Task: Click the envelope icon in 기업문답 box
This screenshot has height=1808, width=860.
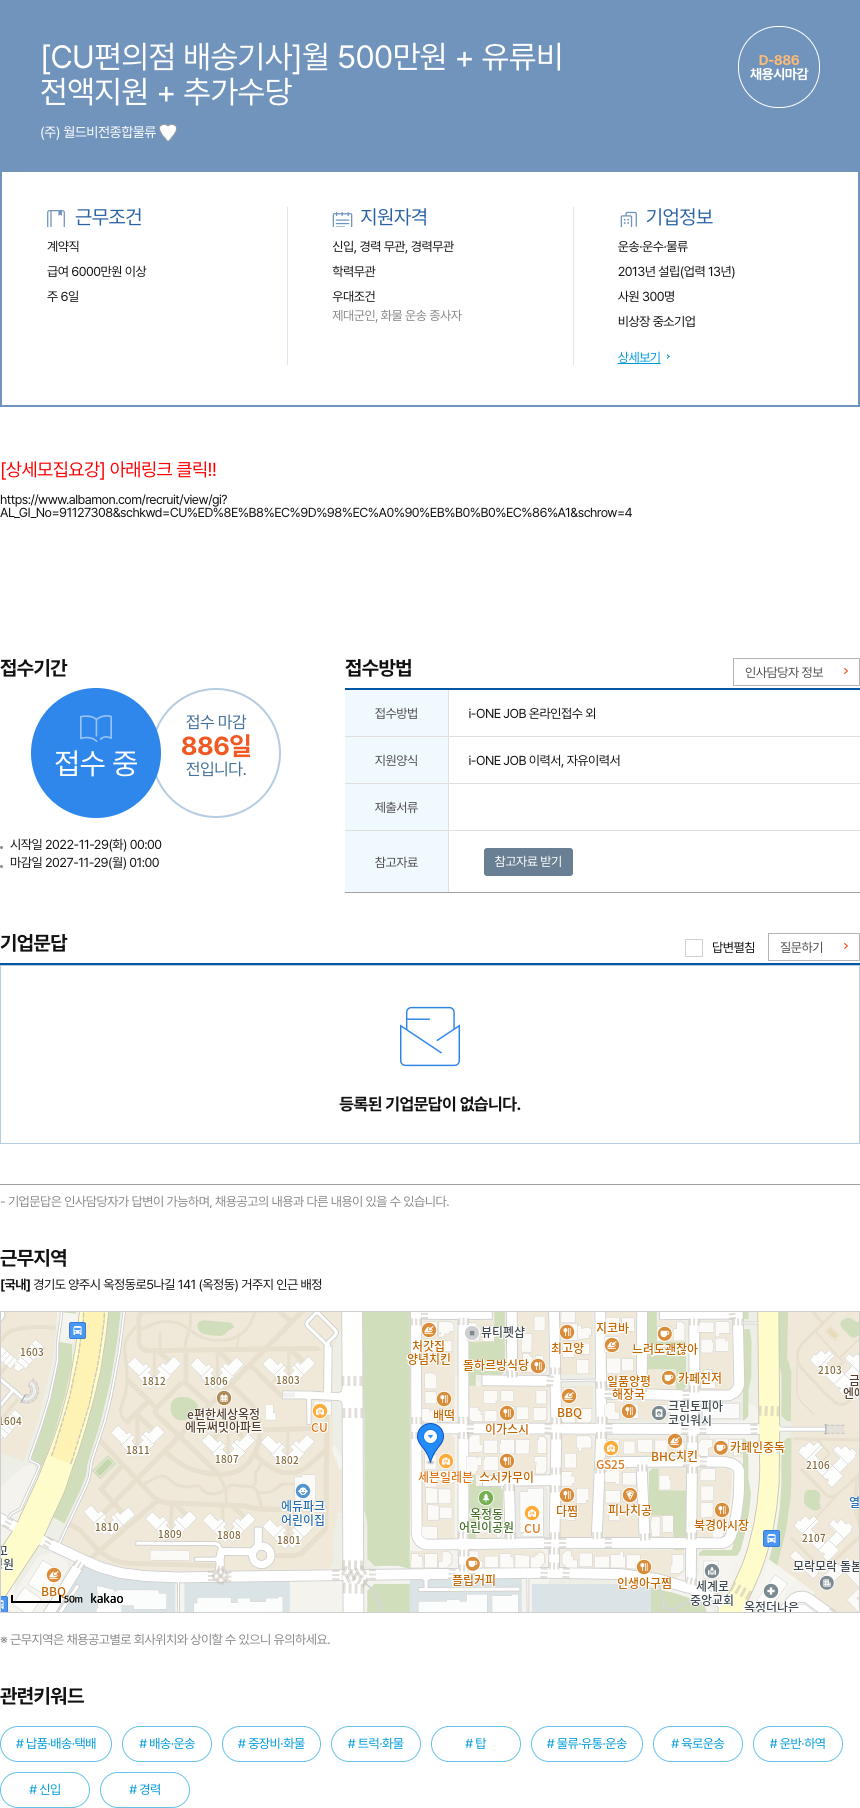Action: point(430,1036)
